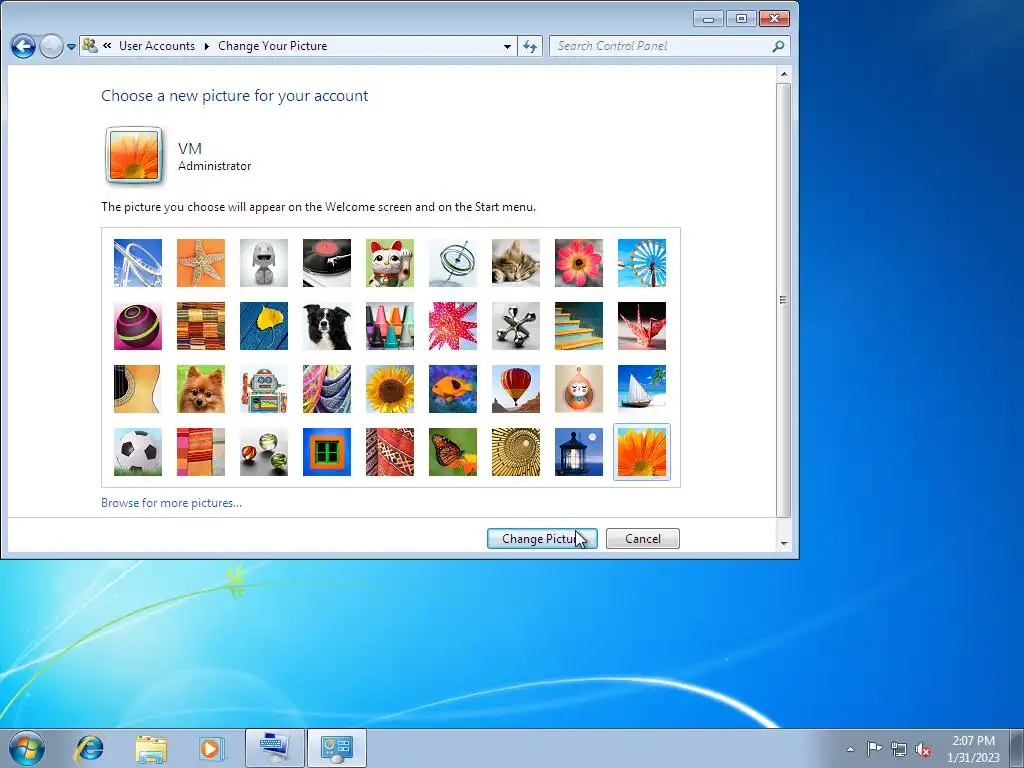
Task: Select the roller coaster account picture
Action: pyautogui.click(x=138, y=263)
